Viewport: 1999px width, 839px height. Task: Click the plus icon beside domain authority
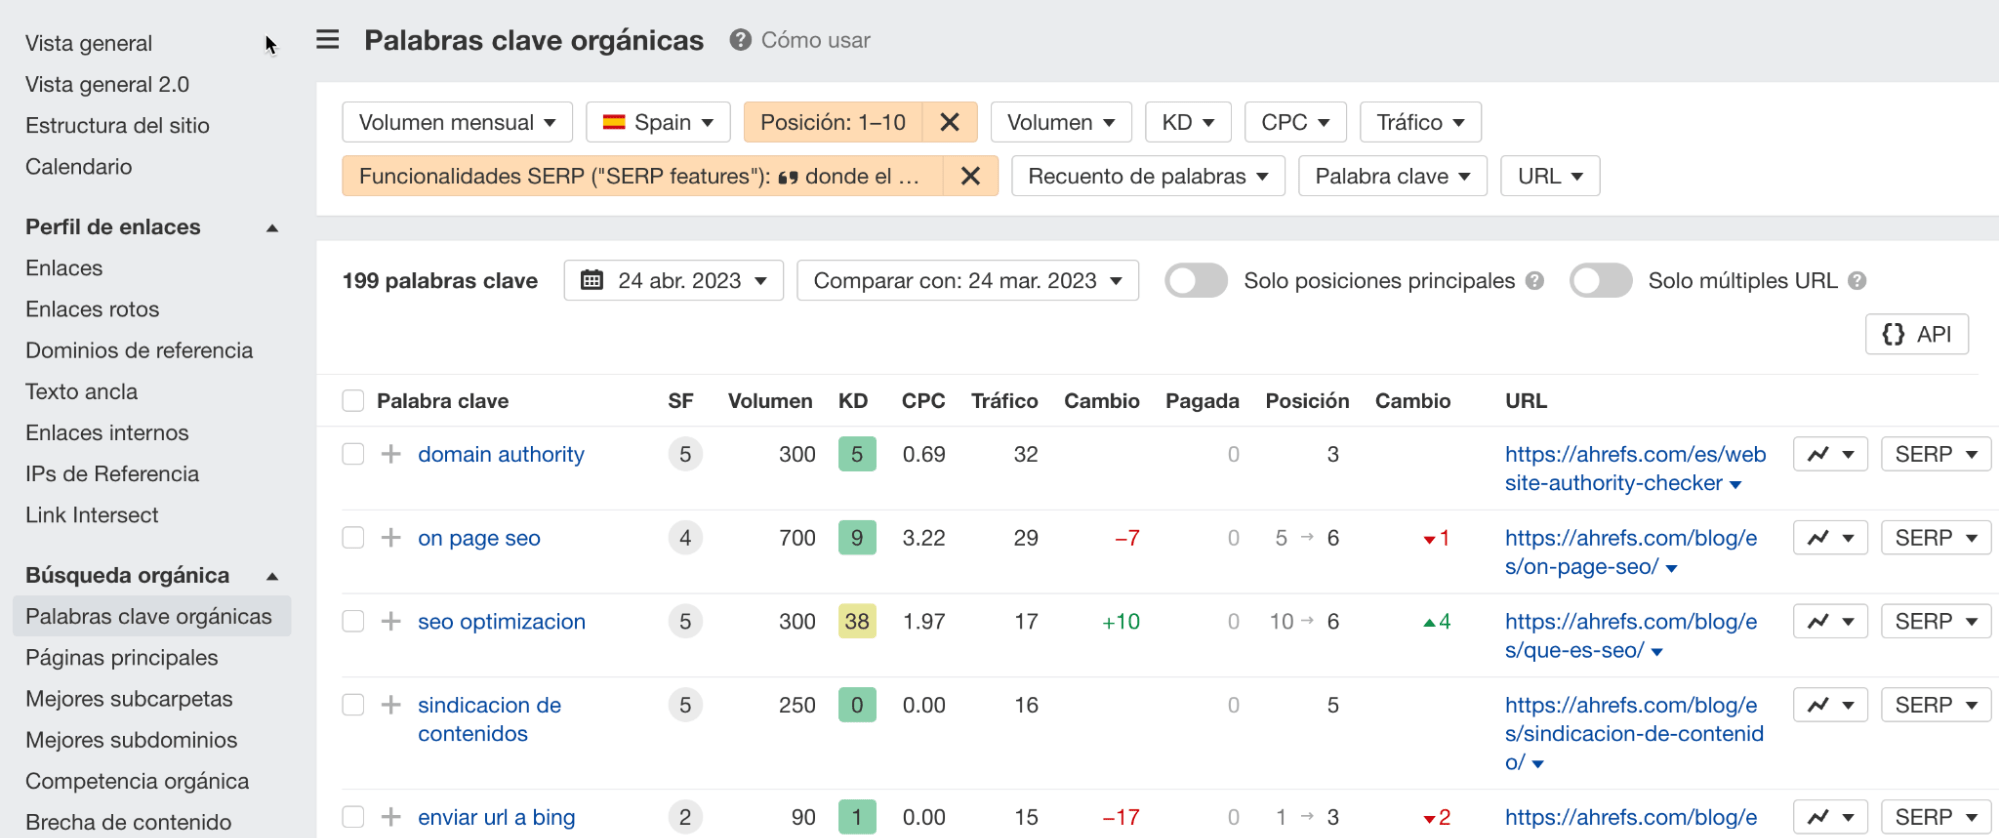(x=391, y=454)
